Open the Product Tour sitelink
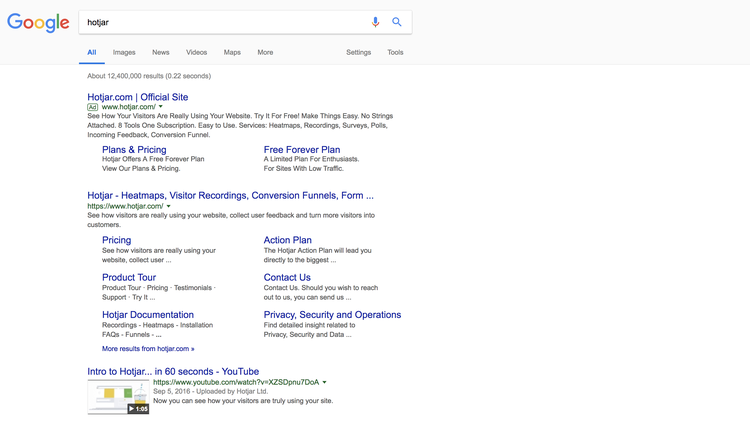 (x=129, y=278)
